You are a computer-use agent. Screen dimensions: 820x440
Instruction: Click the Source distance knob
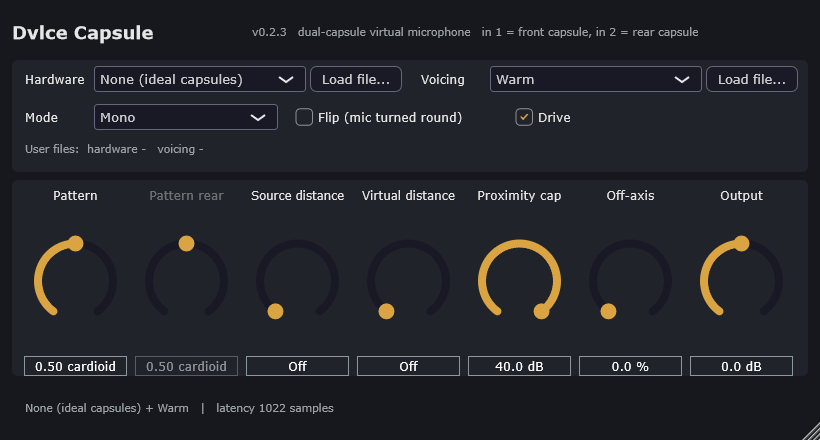pos(297,281)
